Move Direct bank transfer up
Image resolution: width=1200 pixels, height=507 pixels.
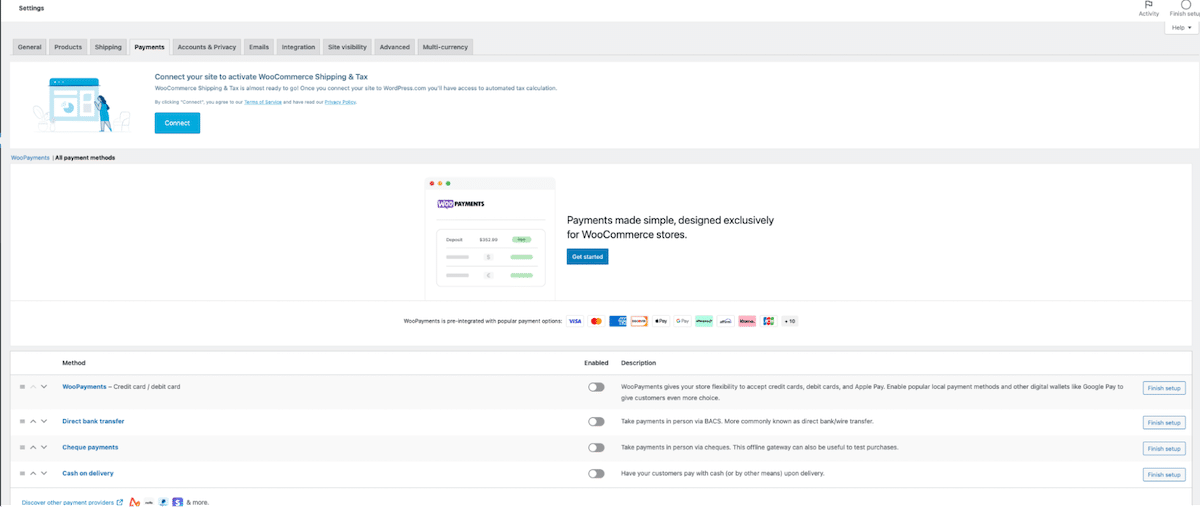pos(33,421)
